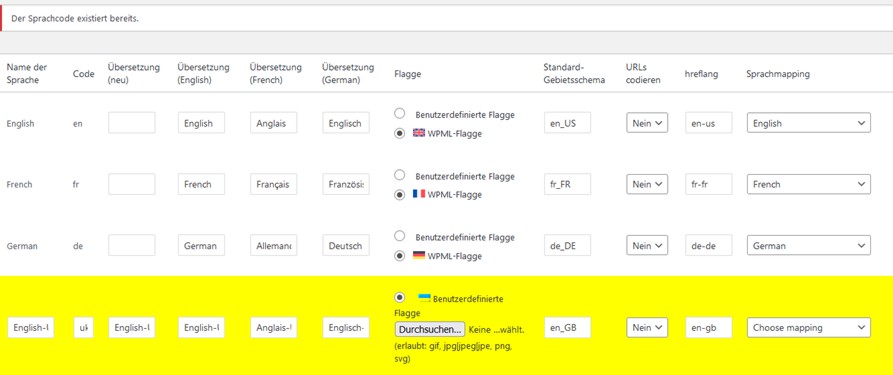The image size is (893, 375).
Task: Click English translation field containing 'French'
Action: (201, 184)
